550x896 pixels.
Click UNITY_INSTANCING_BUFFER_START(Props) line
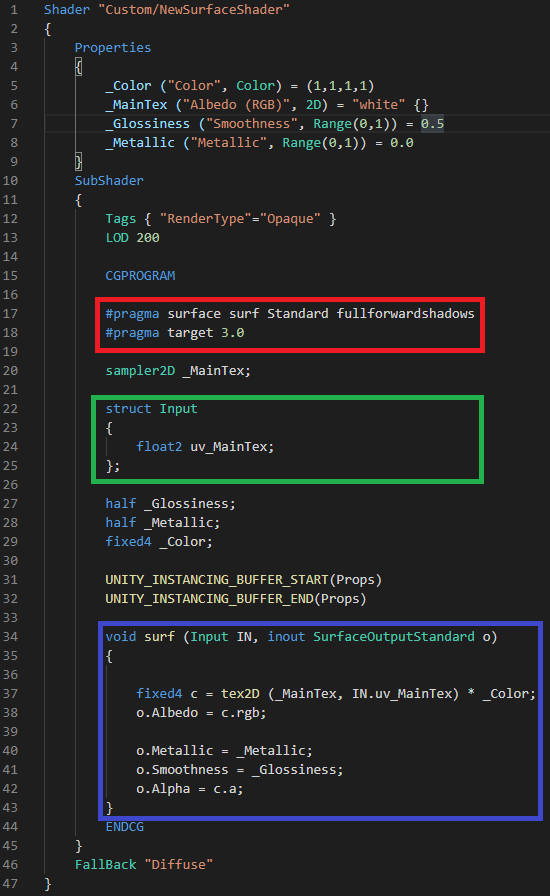[x=244, y=579]
